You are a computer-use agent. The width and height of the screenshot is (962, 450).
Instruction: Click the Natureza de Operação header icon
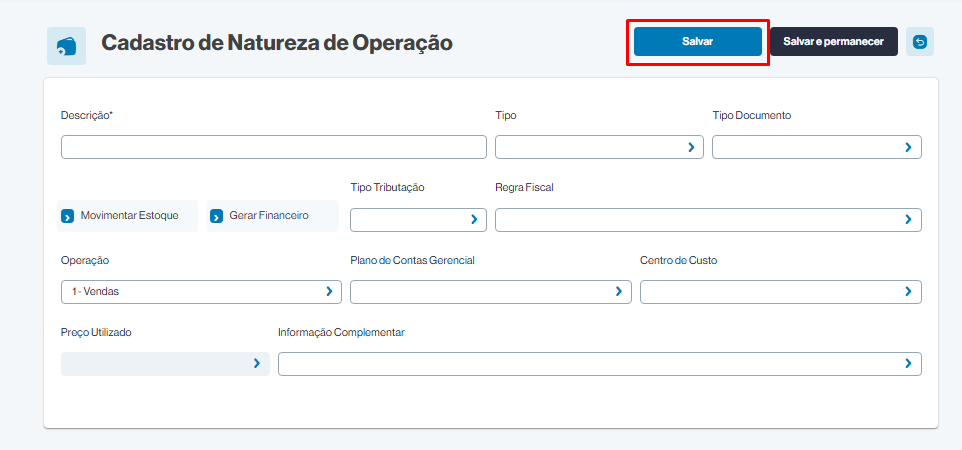click(66, 46)
